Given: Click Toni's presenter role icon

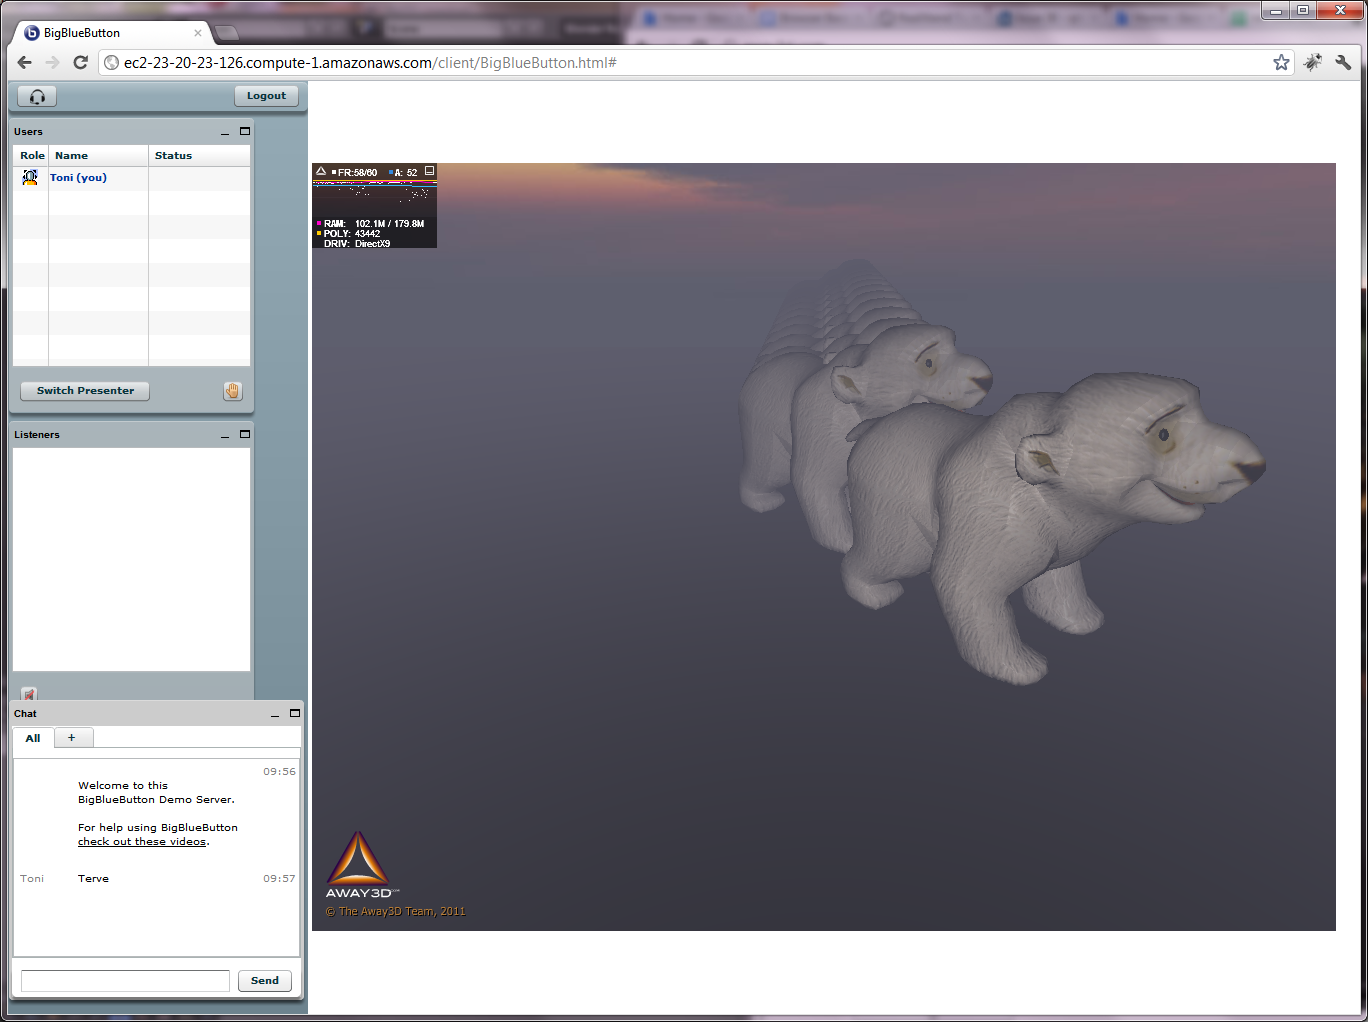Looking at the screenshot, I should [30, 177].
